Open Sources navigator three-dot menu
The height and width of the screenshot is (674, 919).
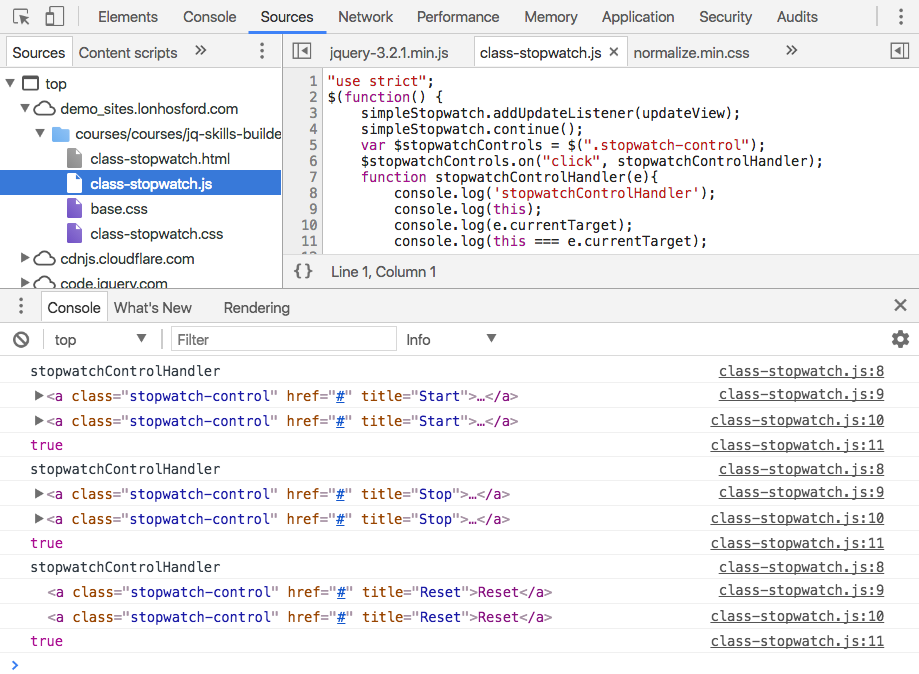[x=262, y=51]
